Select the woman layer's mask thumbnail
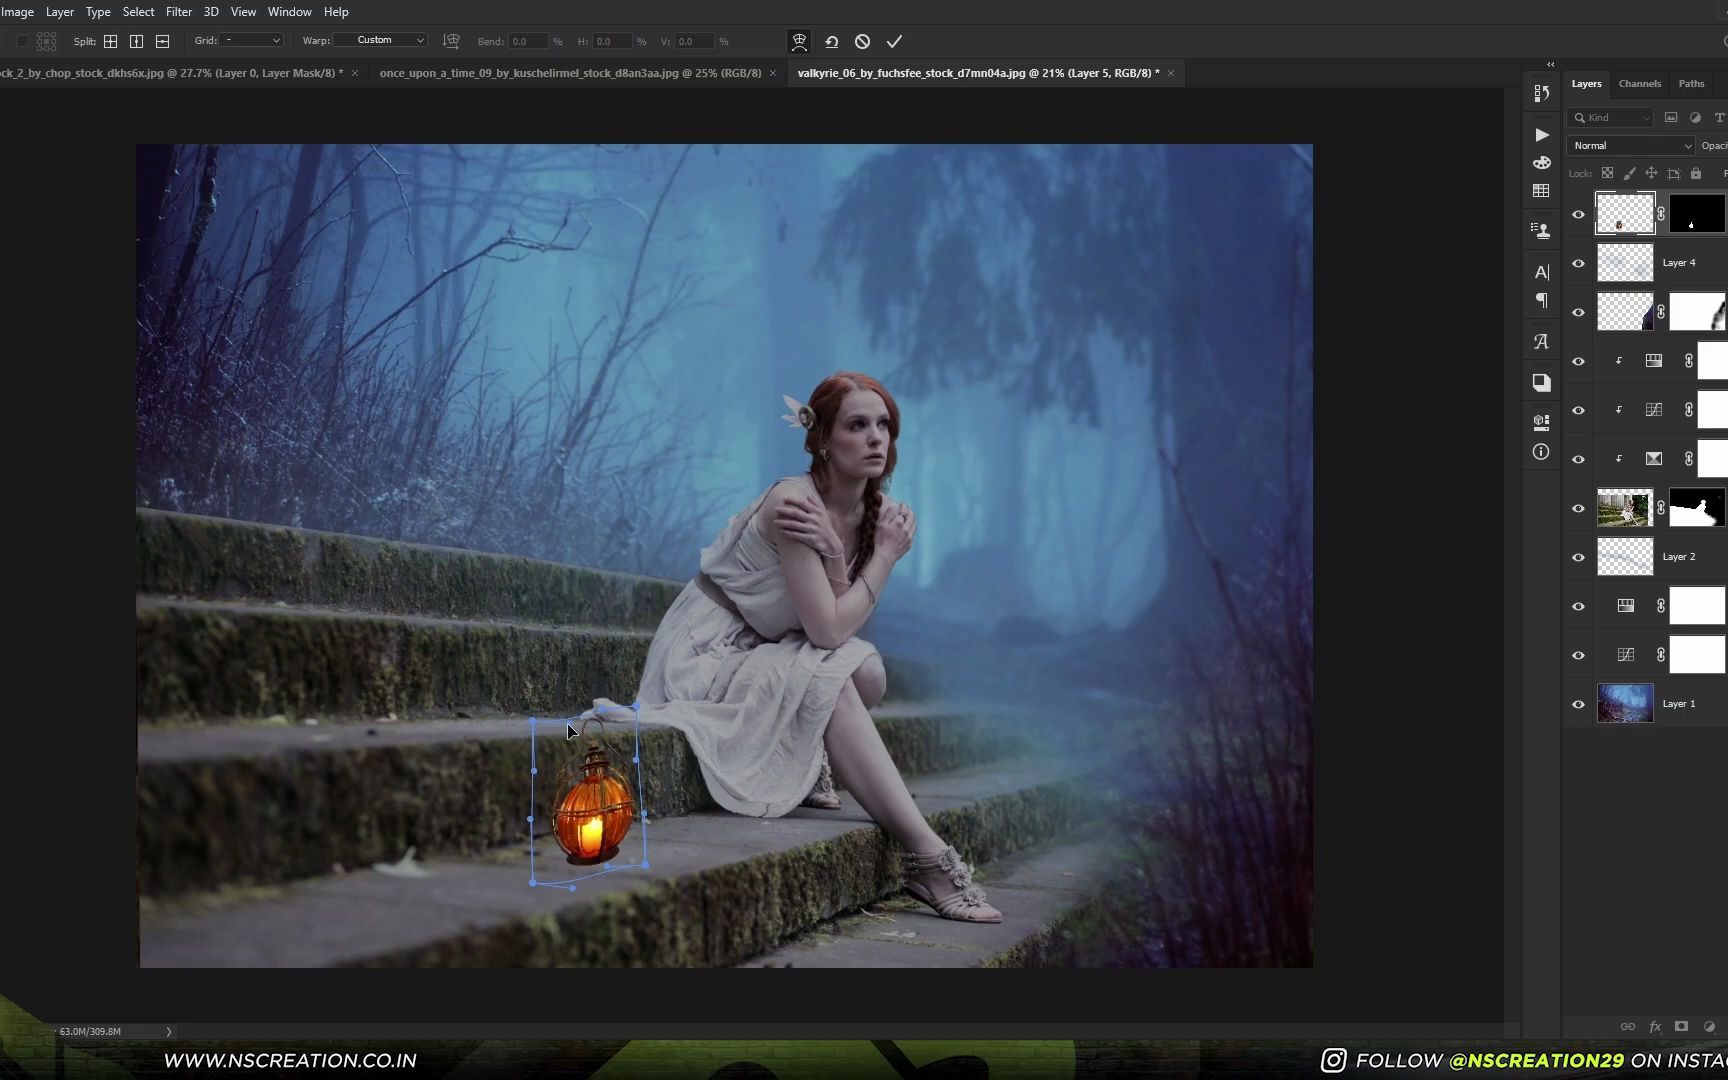Viewport: 1728px width, 1080px height. pos(1697,508)
